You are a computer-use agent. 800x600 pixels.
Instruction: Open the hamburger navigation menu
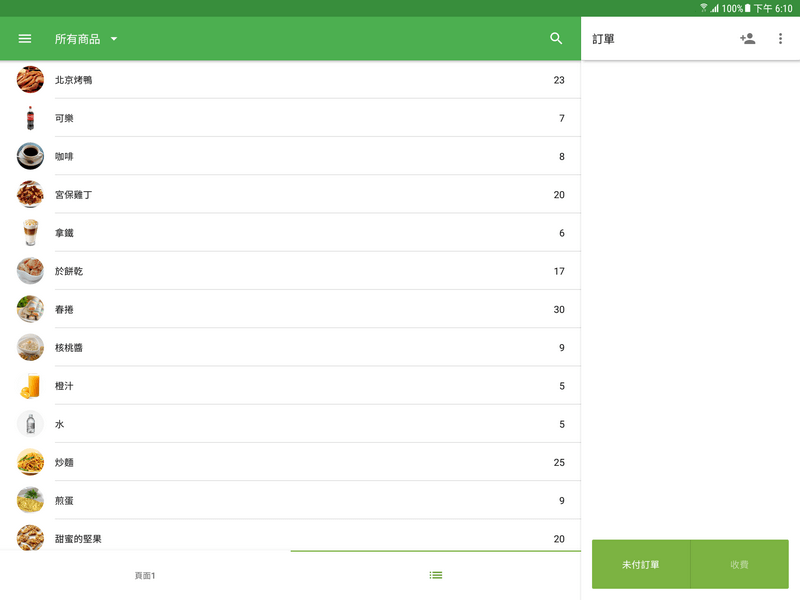pyautogui.click(x=25, y=39)
